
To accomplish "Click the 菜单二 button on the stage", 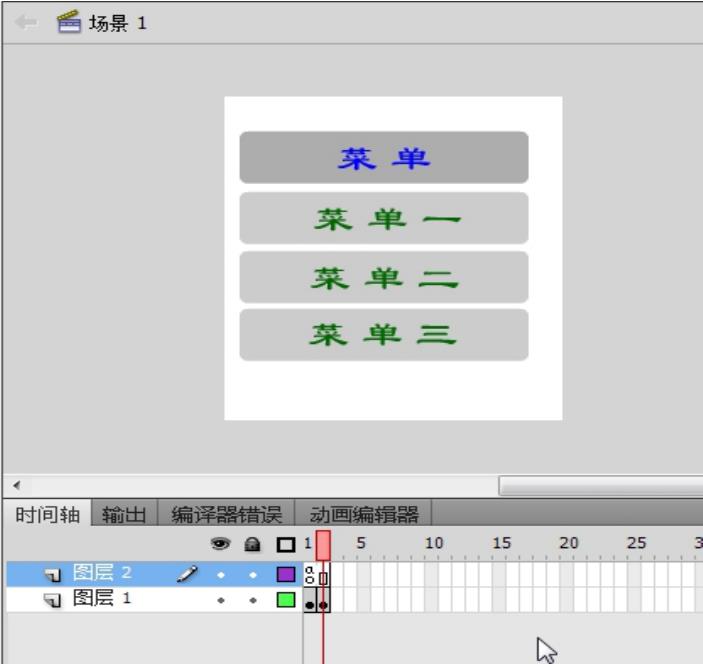I will (x=384, y=277).
